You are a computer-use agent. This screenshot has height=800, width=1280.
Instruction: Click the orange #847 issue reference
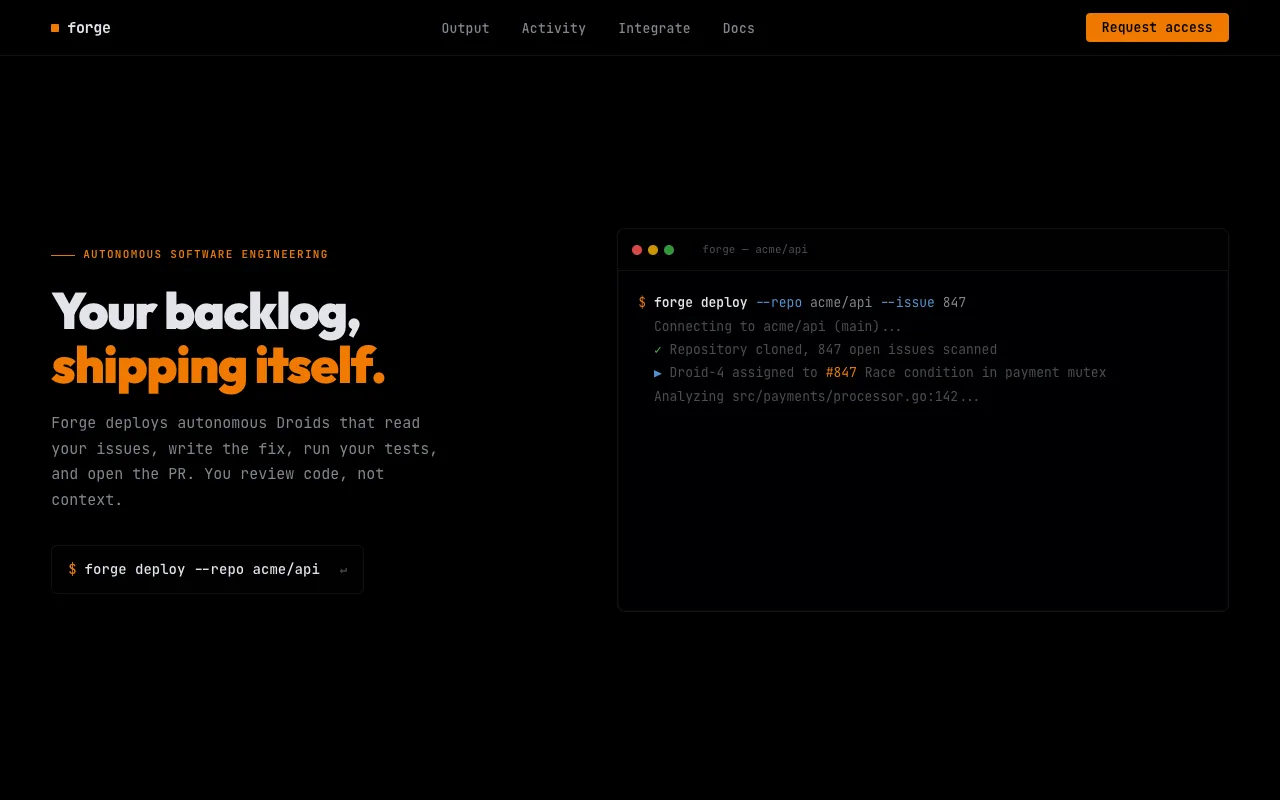pyautogui.click(x=841, y=373)
